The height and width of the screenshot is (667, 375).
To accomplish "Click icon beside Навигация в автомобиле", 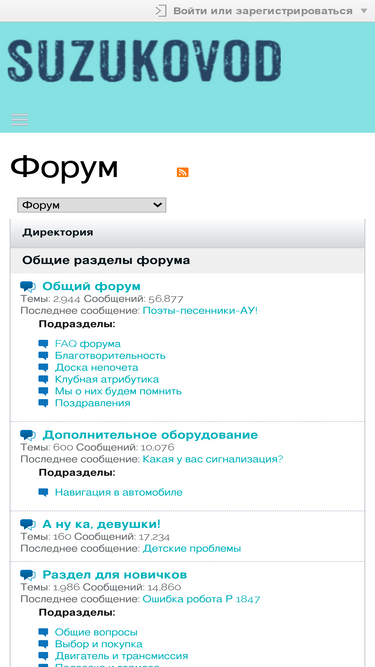I will (43, 493).
